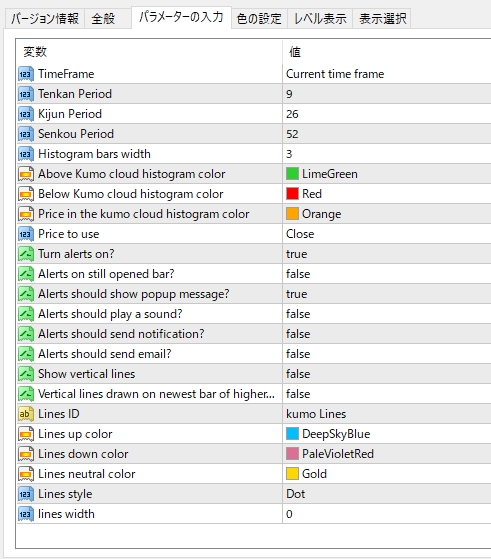Click Vertical lines drawn on newest bar icon
This screenshot has height=559, width=491.
coord(26,394)
